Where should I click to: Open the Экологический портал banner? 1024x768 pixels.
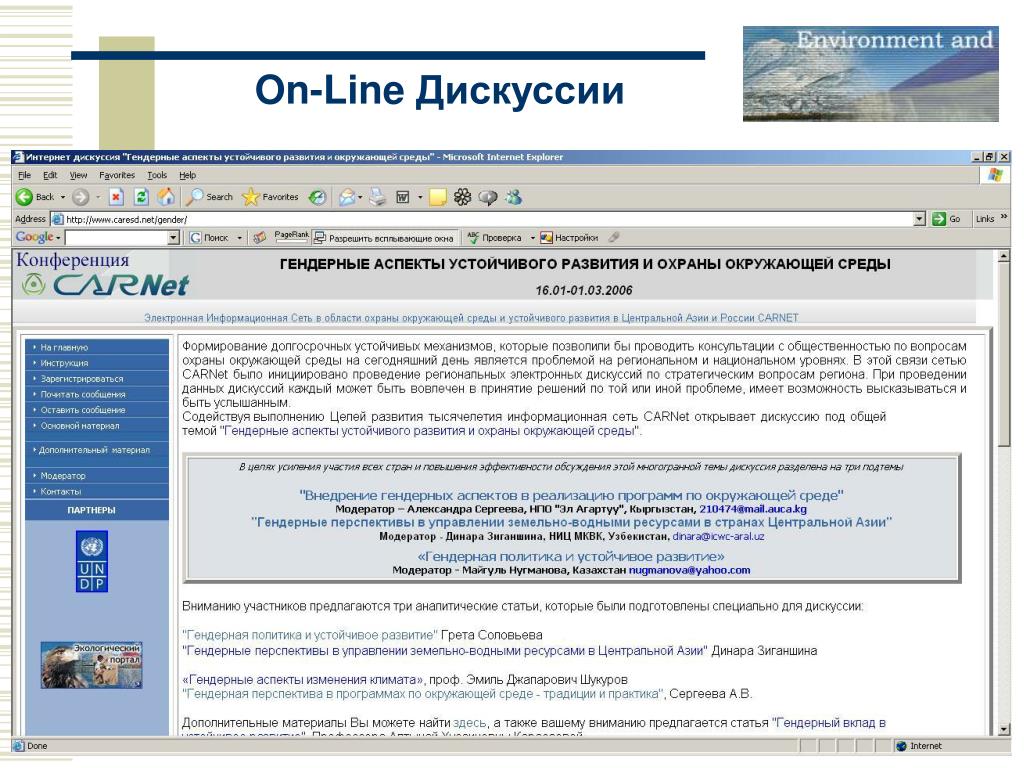click(91, 665)
